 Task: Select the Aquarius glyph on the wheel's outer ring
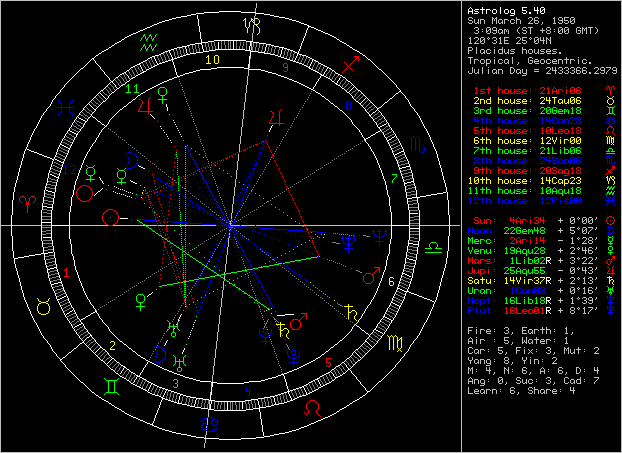point(149,41)
